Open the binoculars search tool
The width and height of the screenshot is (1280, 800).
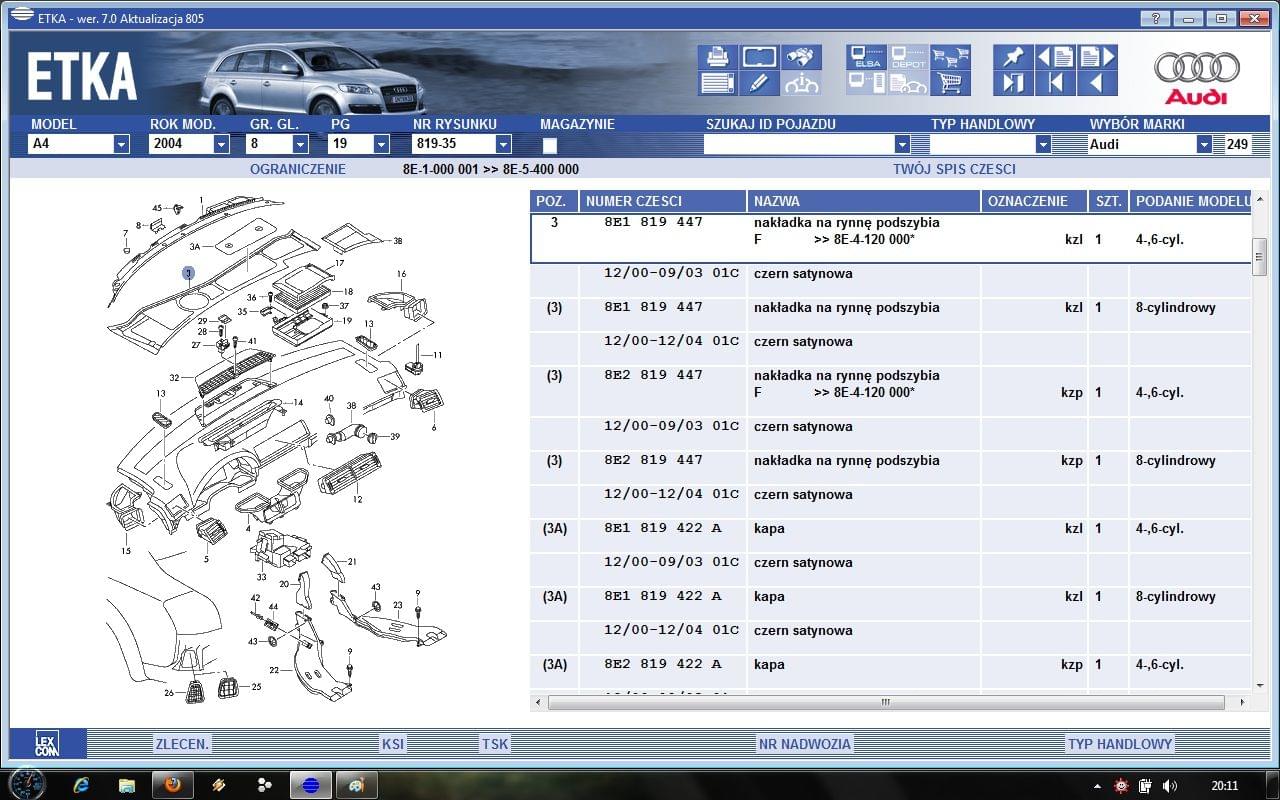801,57
